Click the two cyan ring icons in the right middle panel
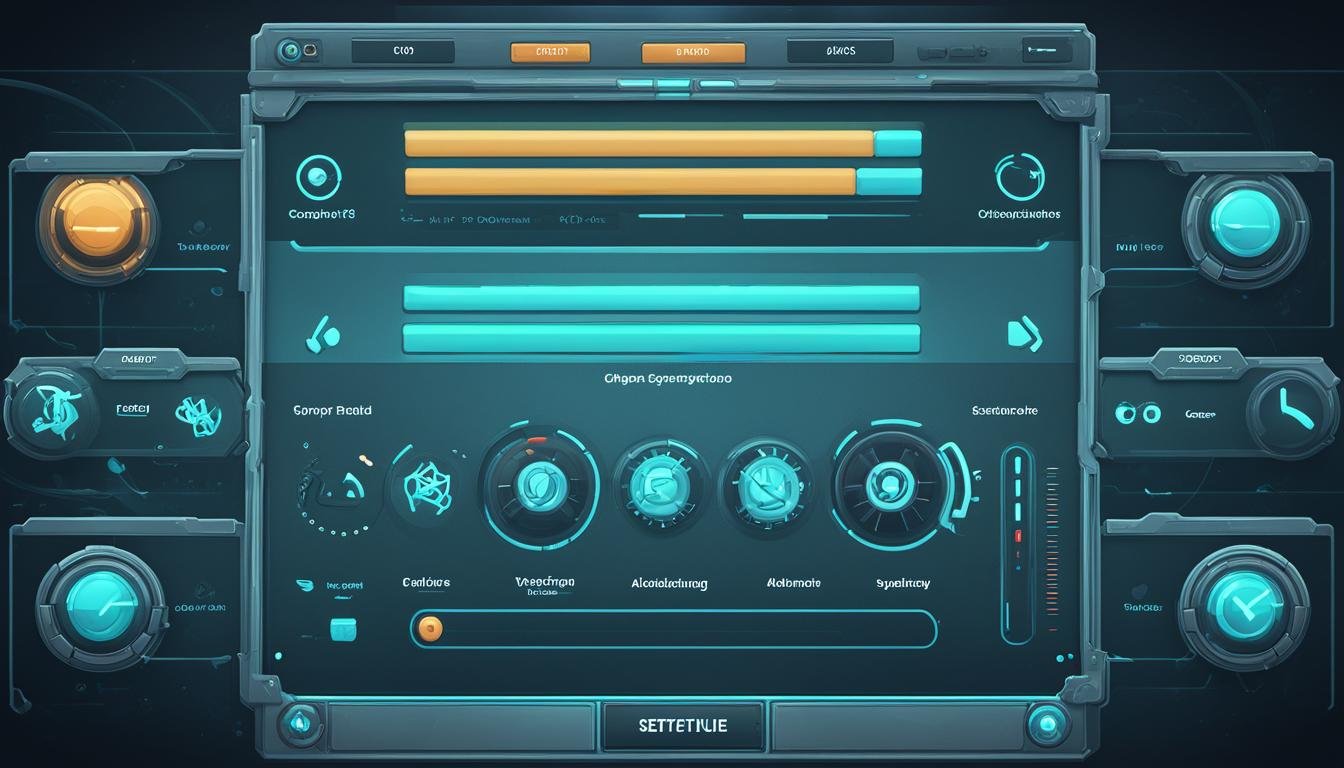Screen dimensions: 1344x768 coord(1138,413)
